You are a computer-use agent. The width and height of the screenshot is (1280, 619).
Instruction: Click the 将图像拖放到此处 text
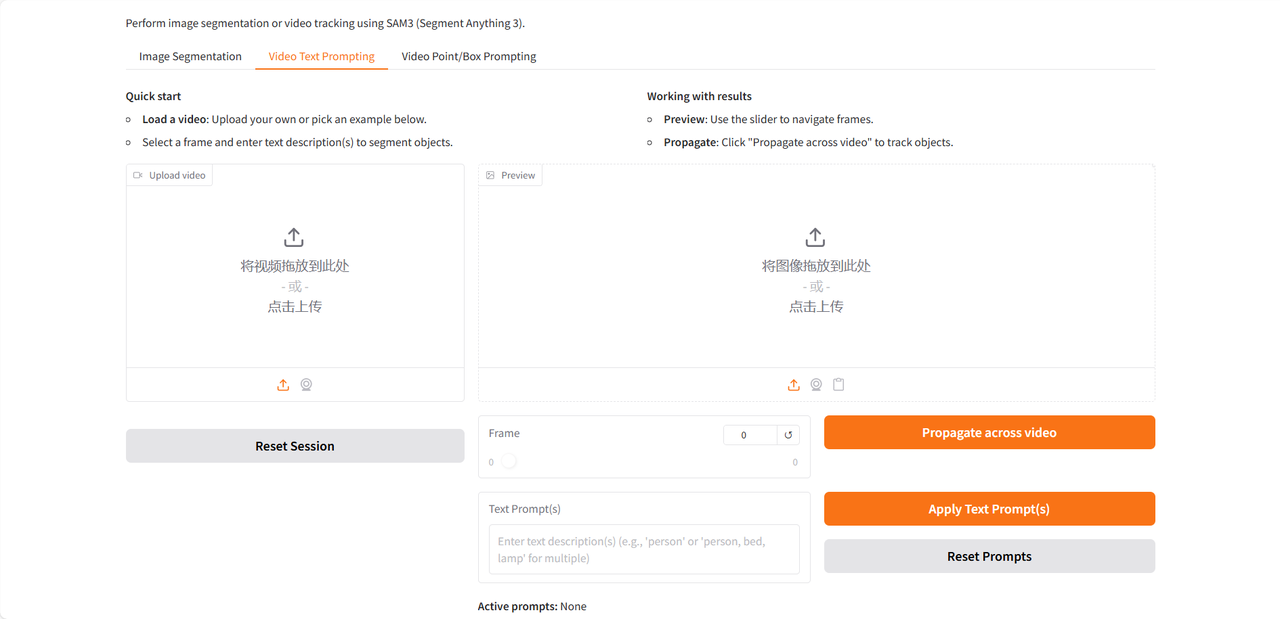816,266
